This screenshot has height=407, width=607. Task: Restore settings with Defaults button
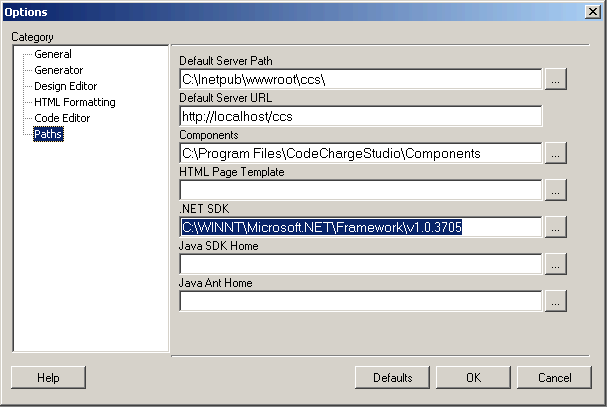tap(393, 378)
